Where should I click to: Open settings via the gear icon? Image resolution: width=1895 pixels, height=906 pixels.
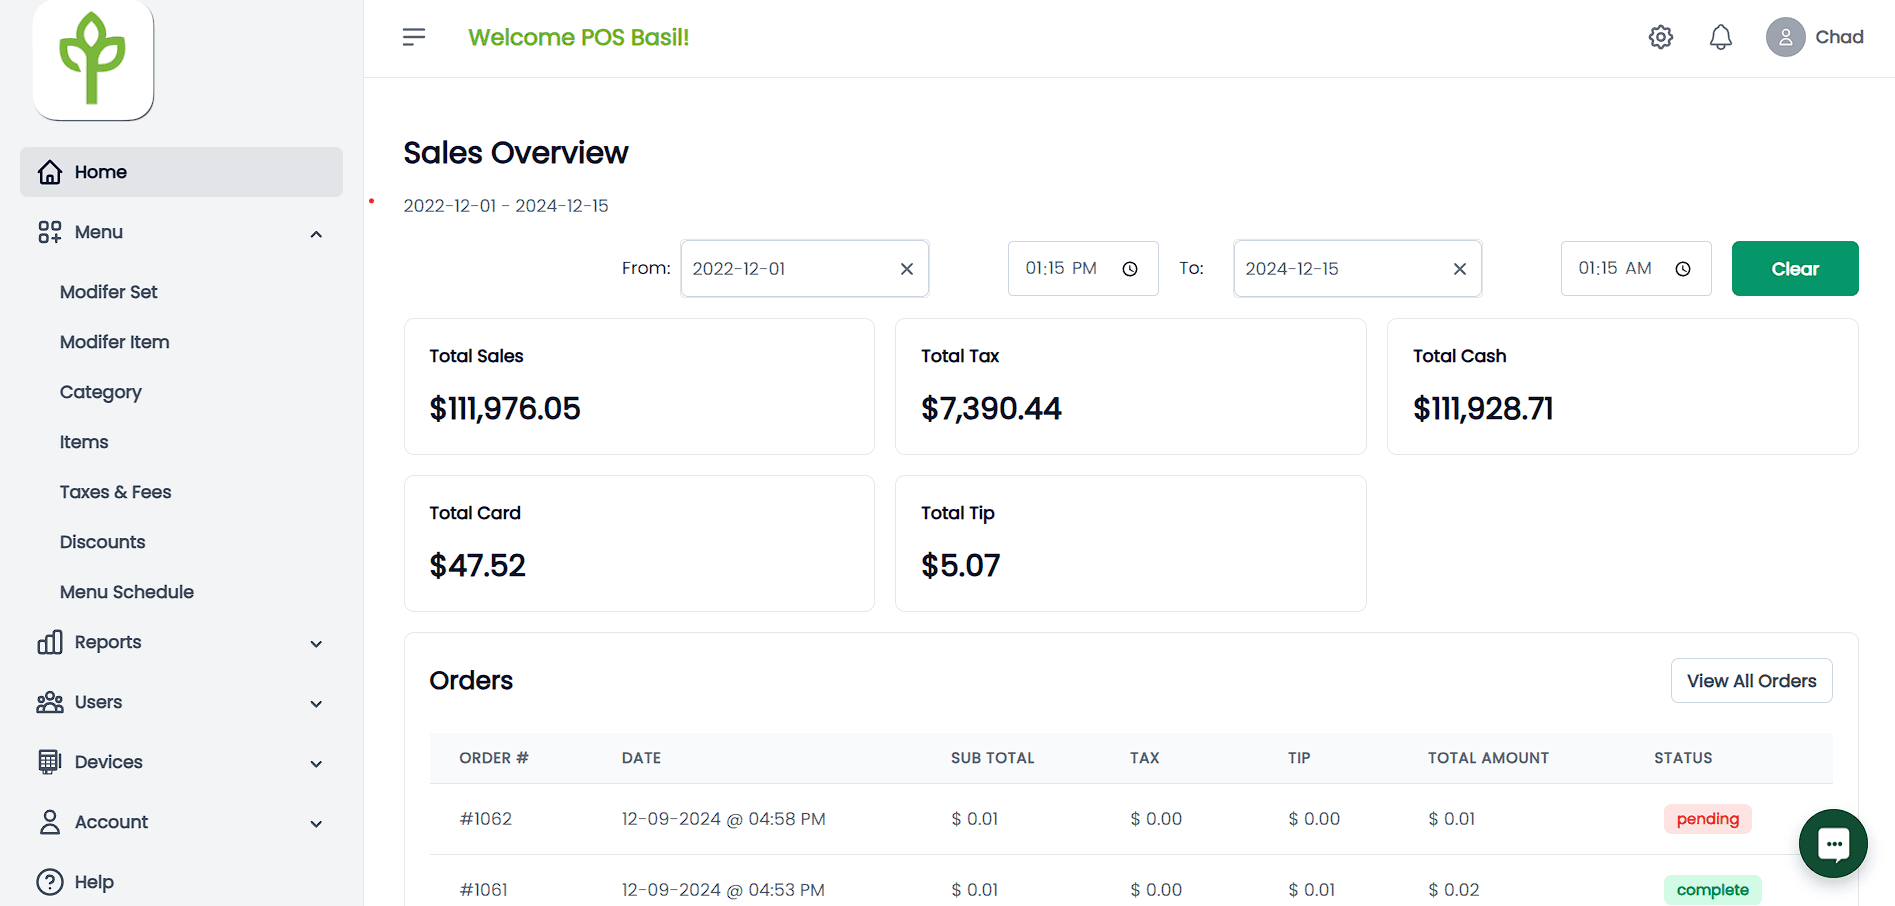(x=1660, y=37)
